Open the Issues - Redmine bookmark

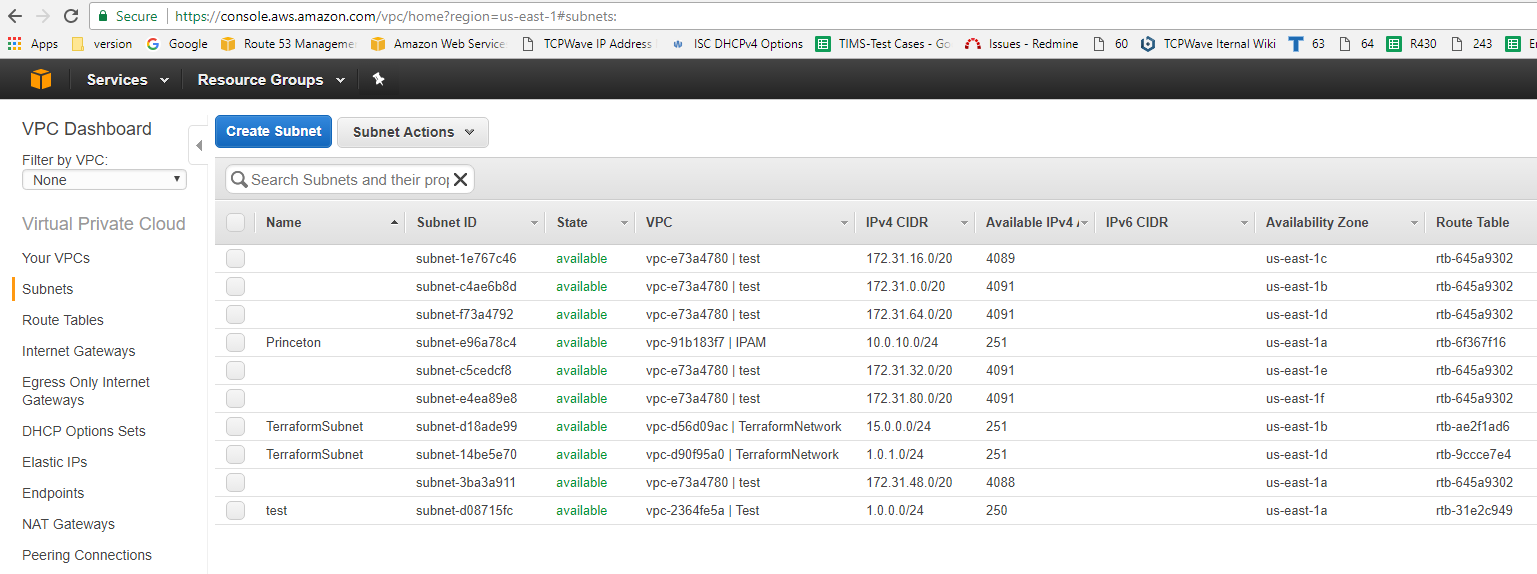click(x=1021, y=44)
